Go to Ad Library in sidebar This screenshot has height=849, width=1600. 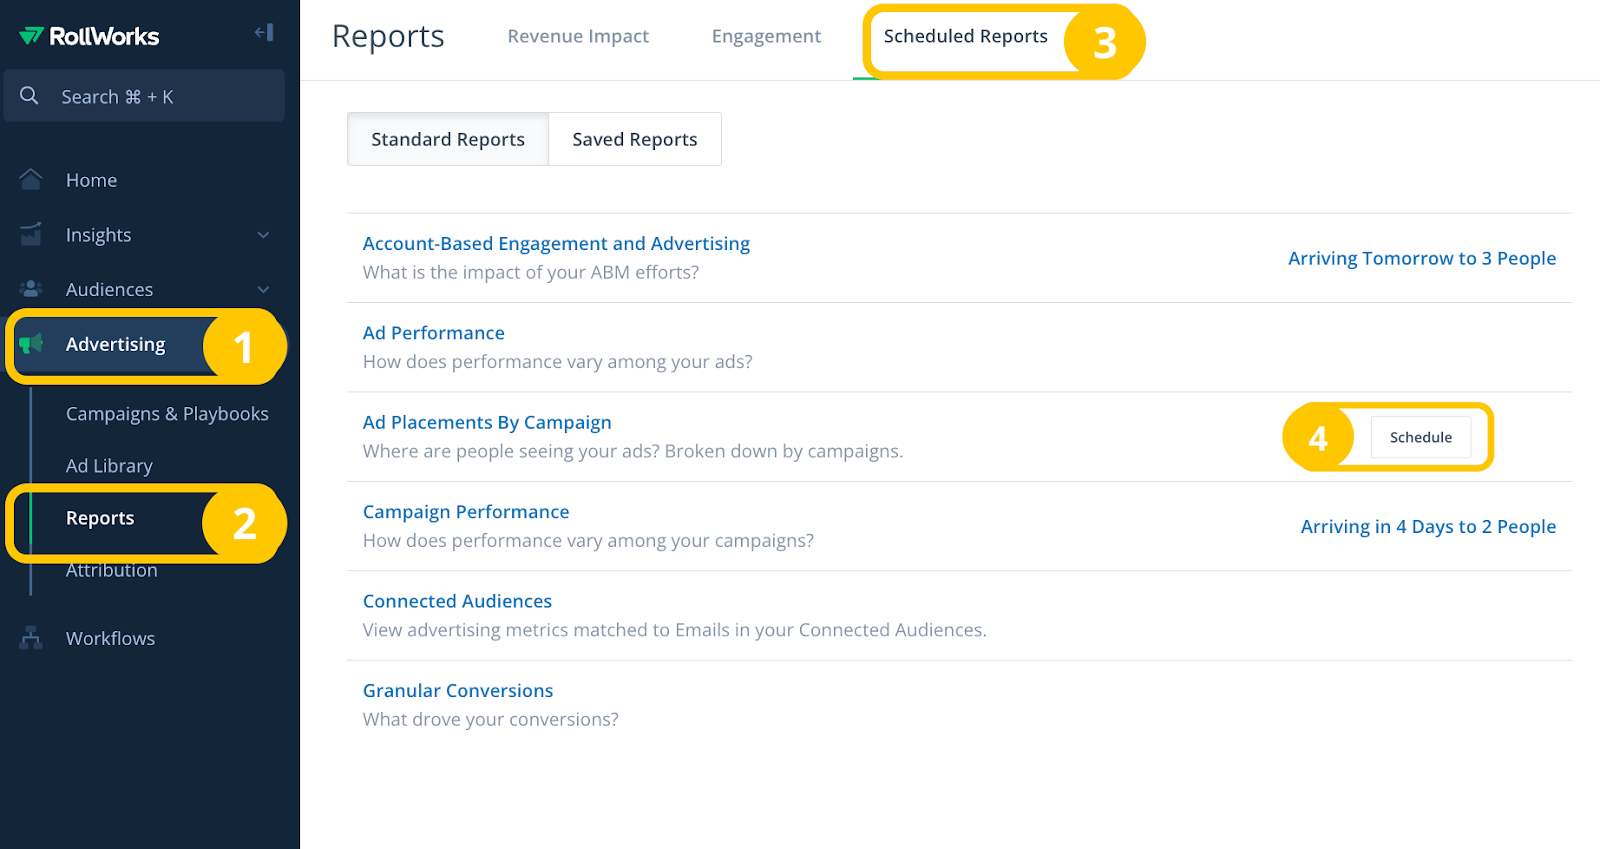pyautogui.click(x=109, y=466)
